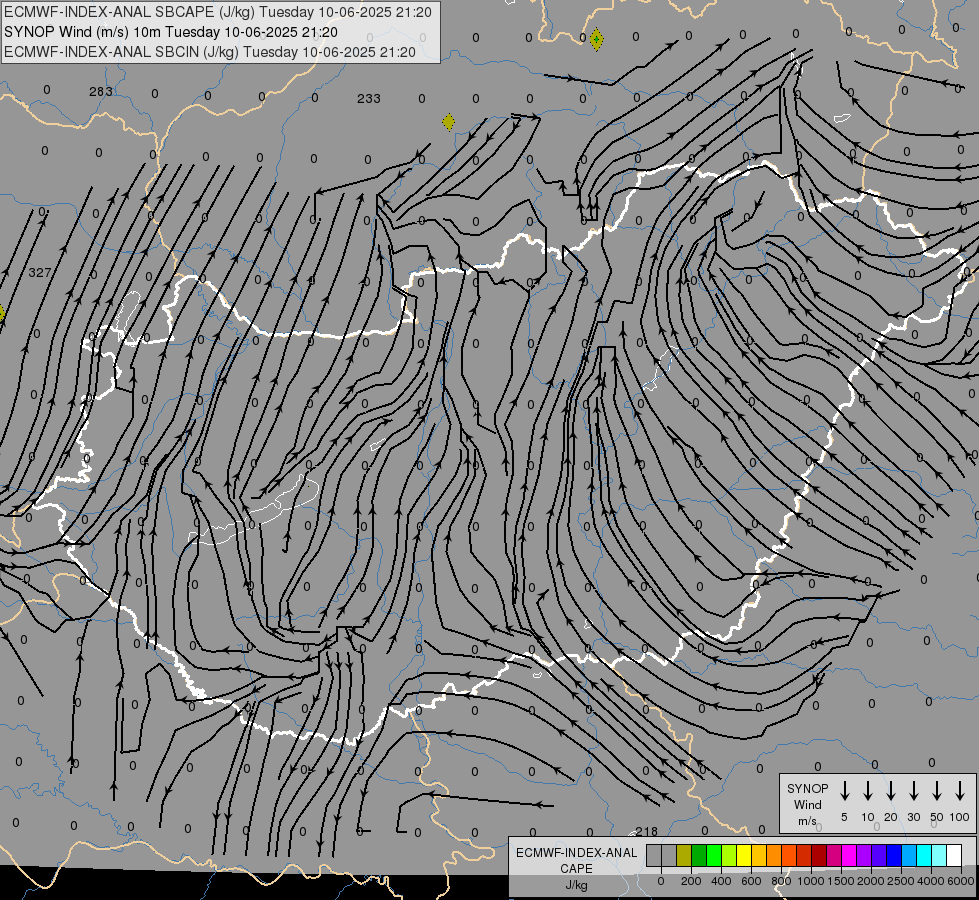Click the SYNOP Wind m/s legend title
The width and height of the screenshot is (979, 900).
click(807, 804)
